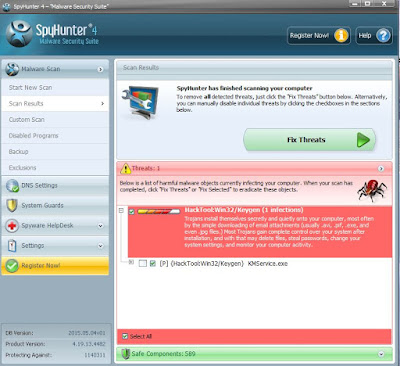Click the Threats: 1 label
This screenshot has width=400, height=366.
pos(146,168)
